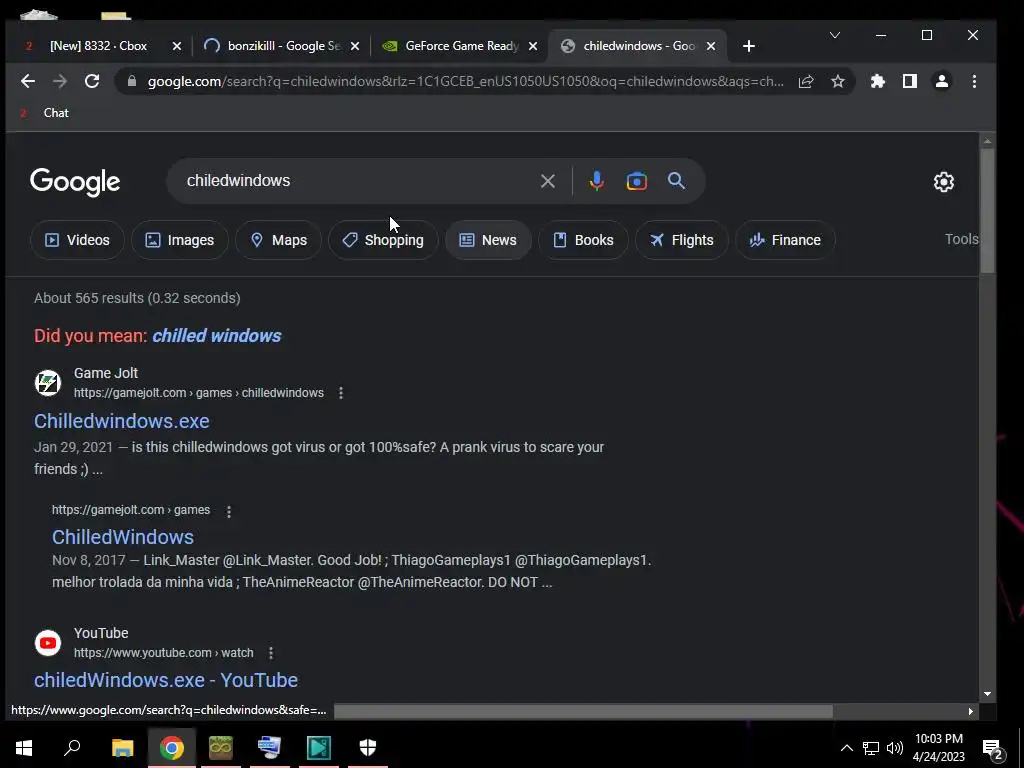Open Chrome's three-dot menu
This screenshot has height=768, width=1024.
coord(974,81)
